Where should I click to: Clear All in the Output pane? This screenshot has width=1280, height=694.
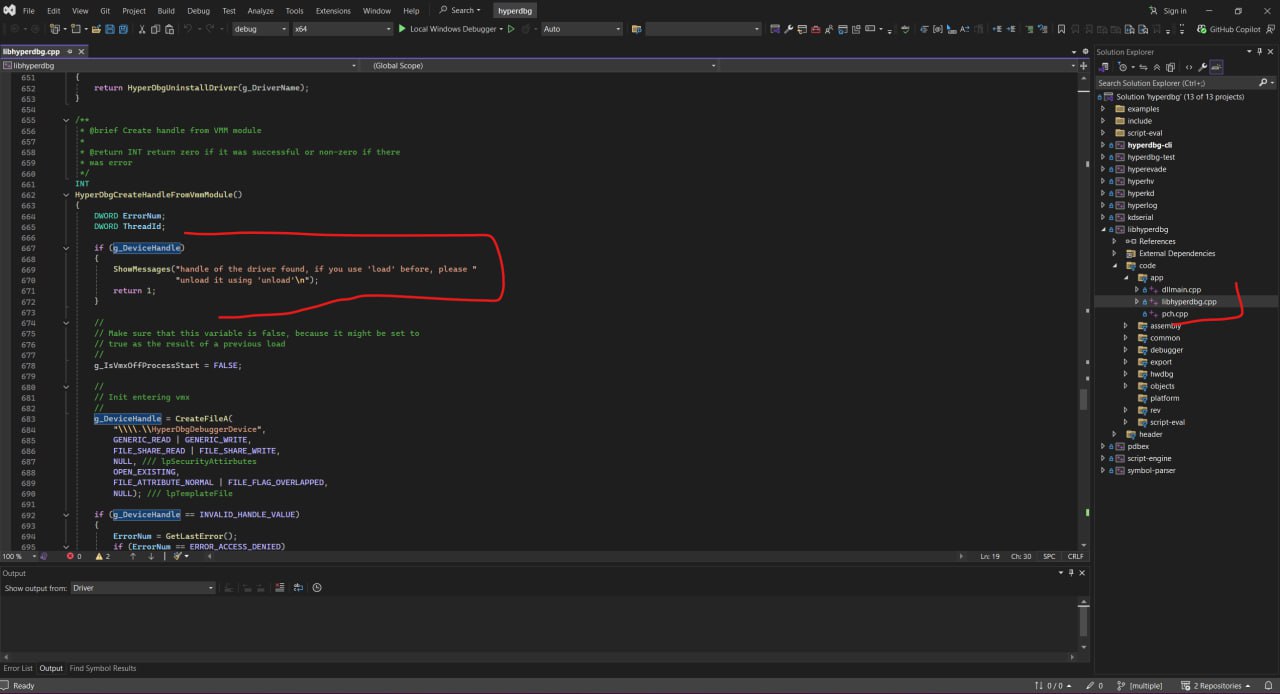click(281, 588)
